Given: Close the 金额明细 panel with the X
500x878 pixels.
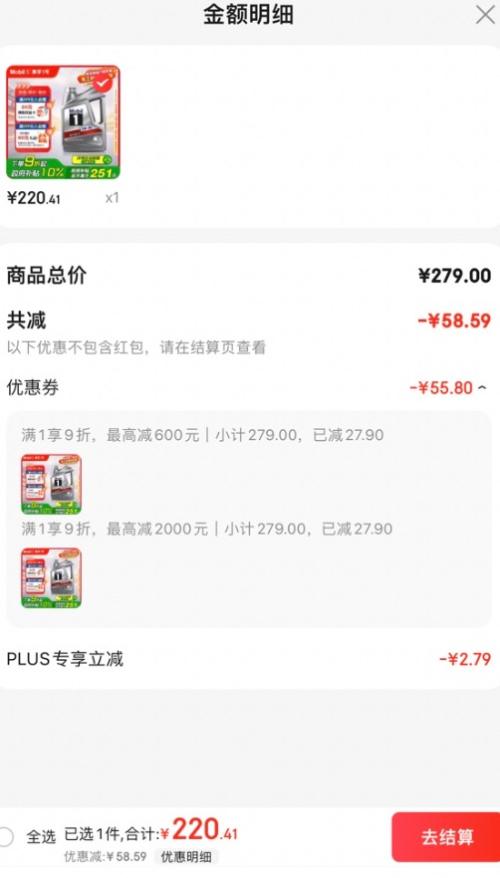Looking at the screenshot, I should (485, 15).
